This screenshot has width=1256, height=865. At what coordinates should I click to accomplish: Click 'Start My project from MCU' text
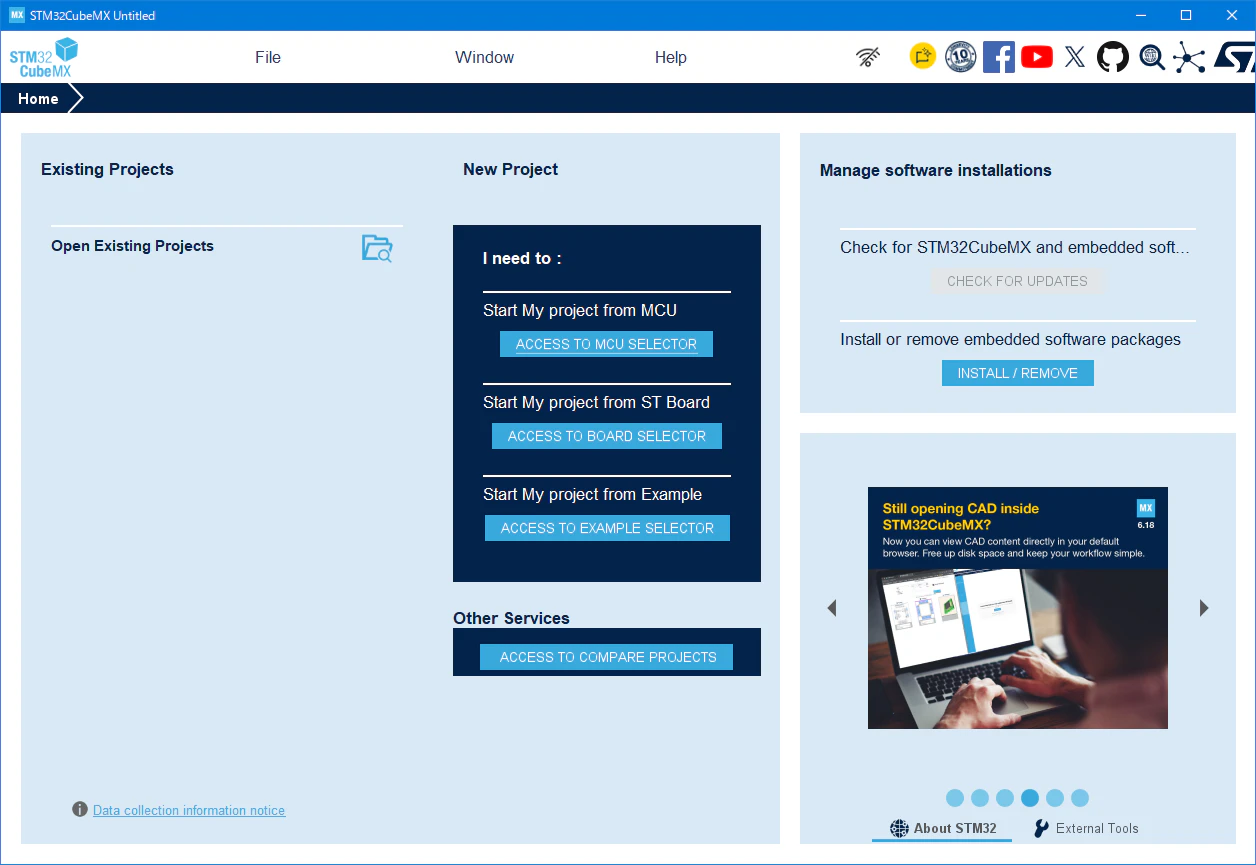click(x=580, y=310)
